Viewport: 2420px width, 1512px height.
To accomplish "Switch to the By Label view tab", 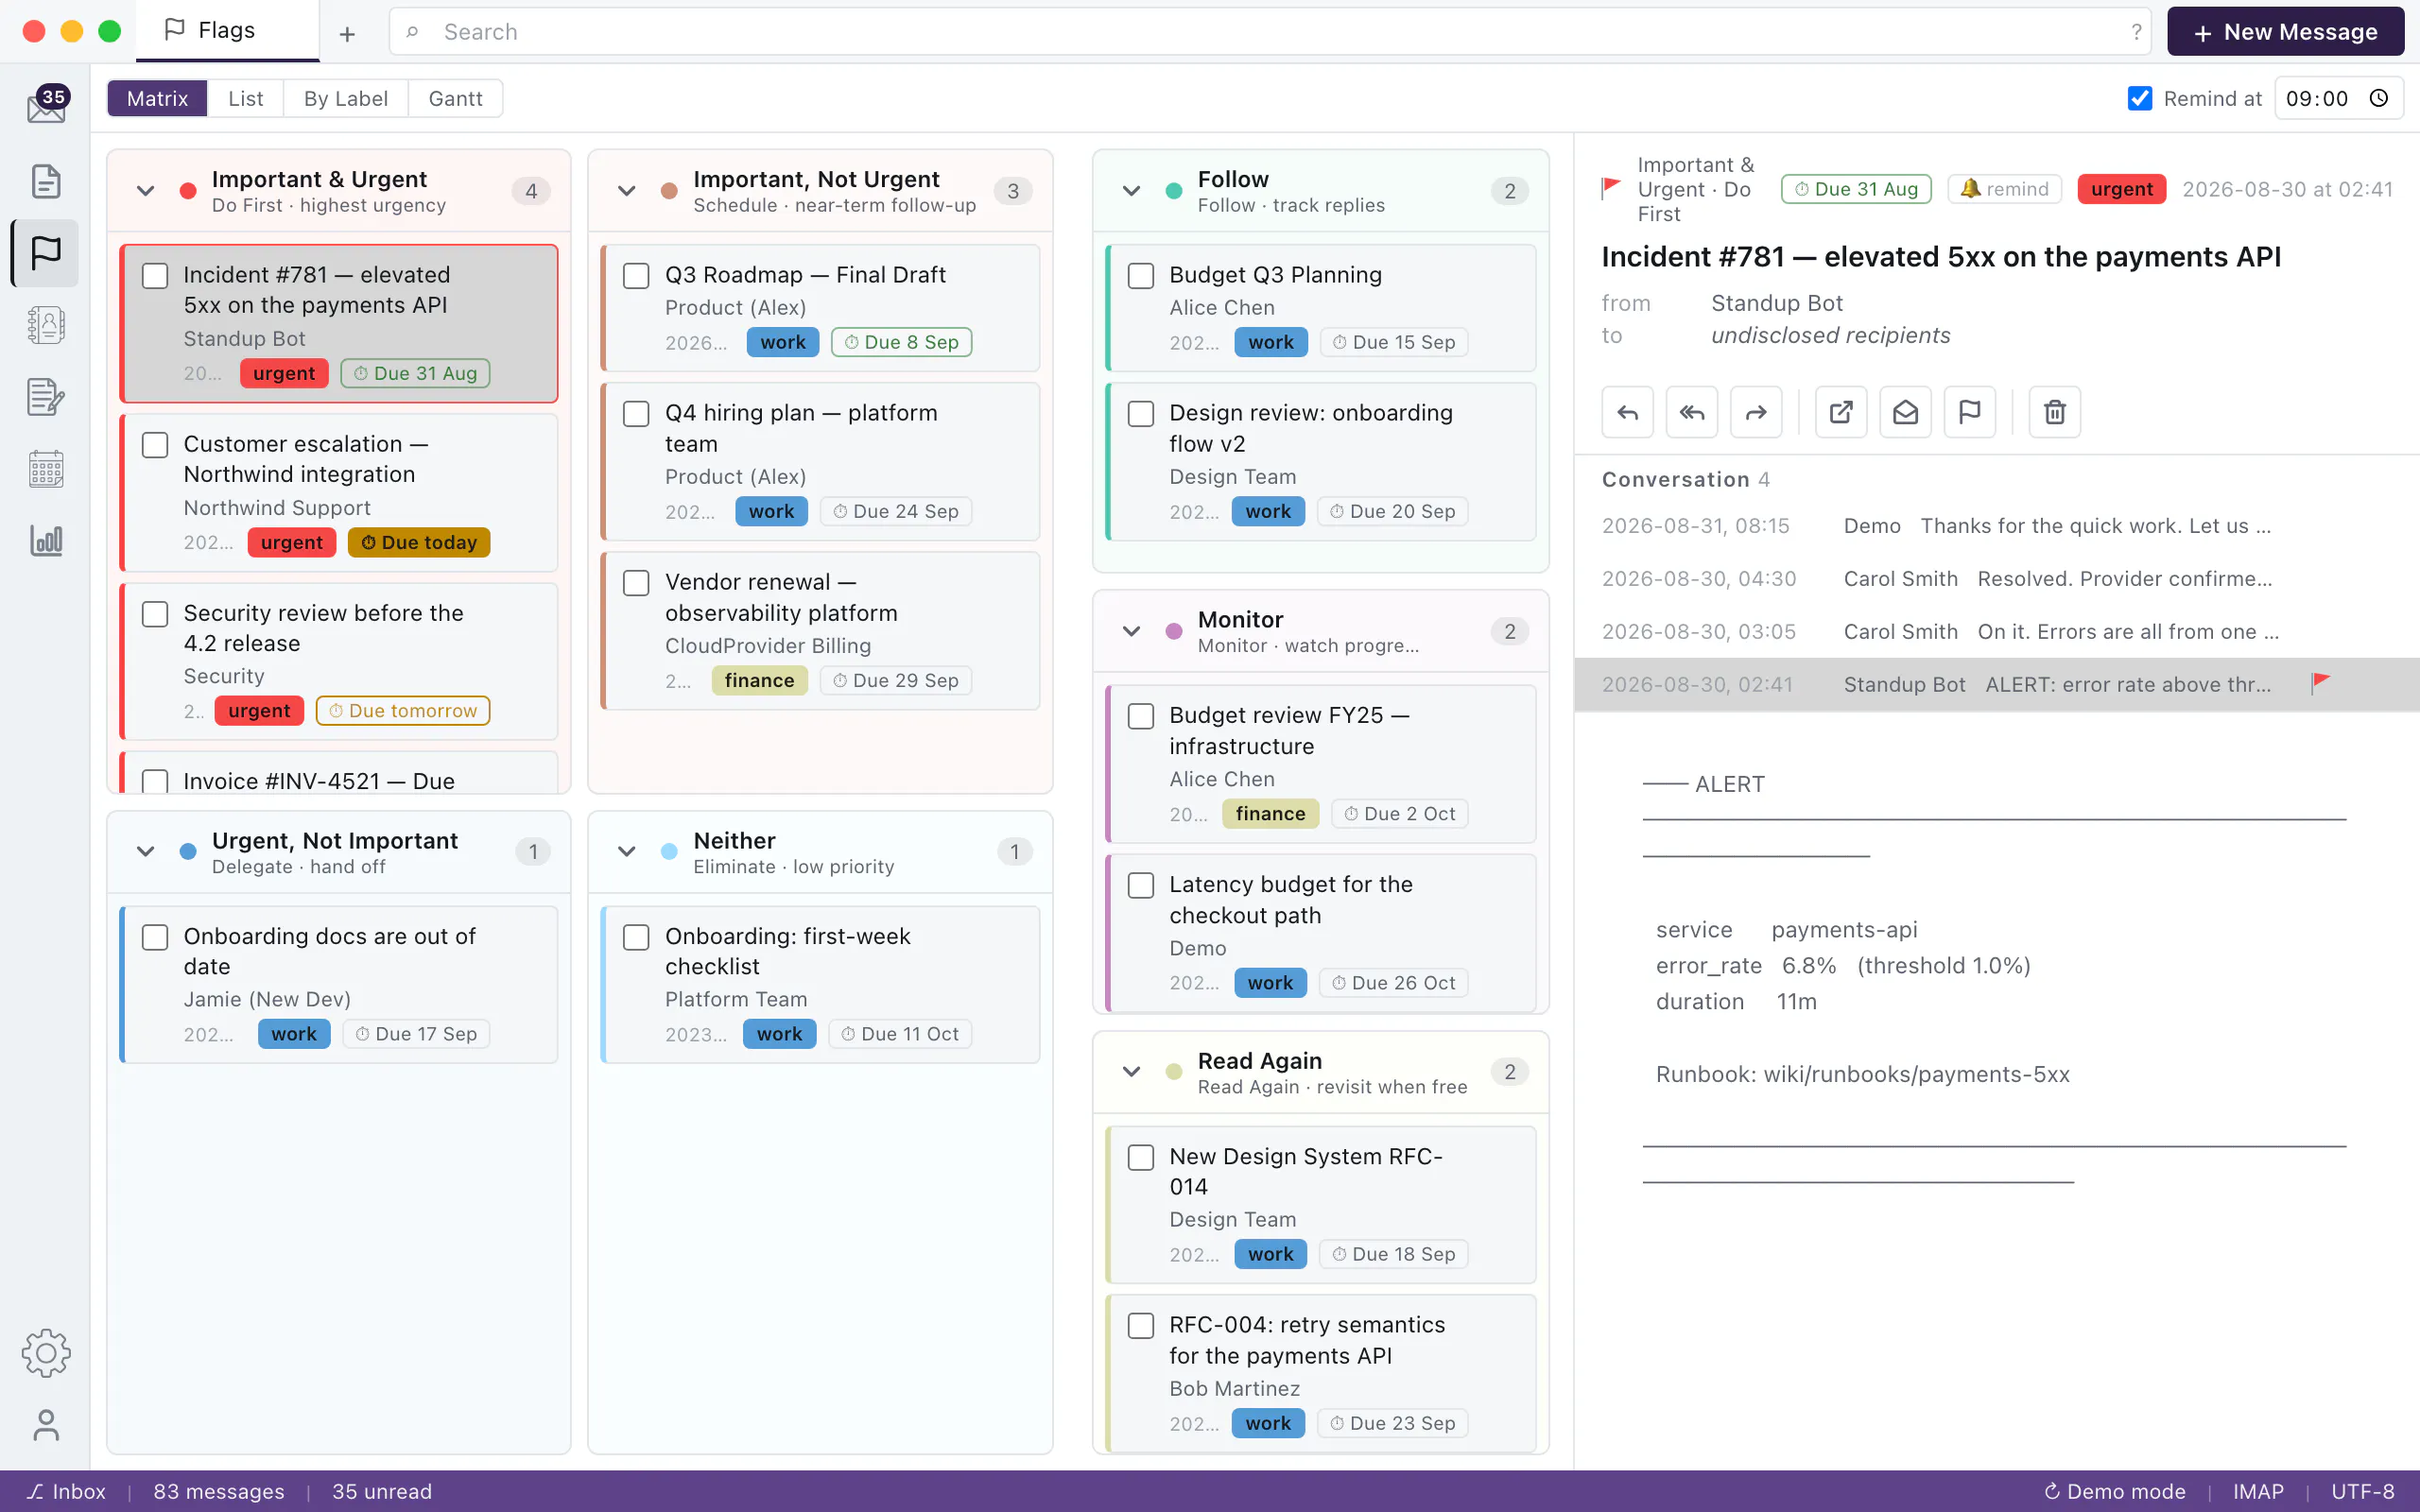I will pos(346,98).
